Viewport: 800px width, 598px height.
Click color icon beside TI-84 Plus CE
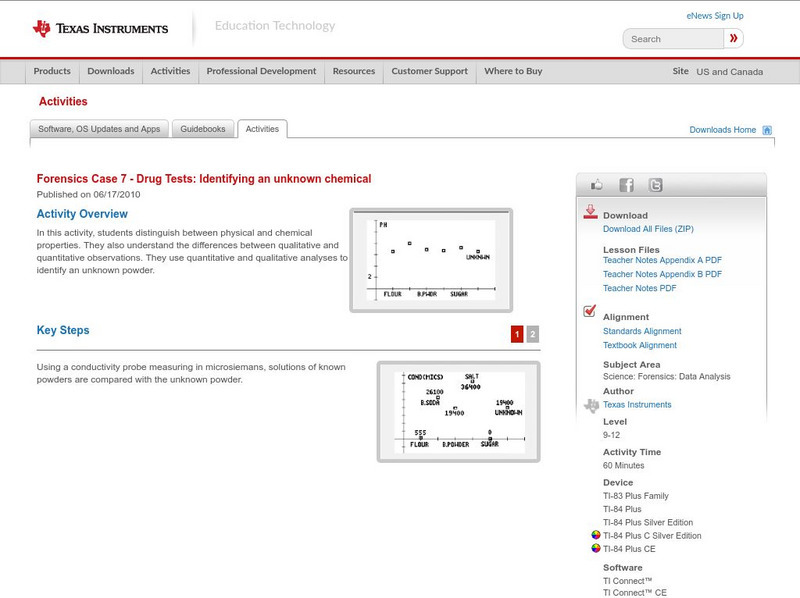595,549
